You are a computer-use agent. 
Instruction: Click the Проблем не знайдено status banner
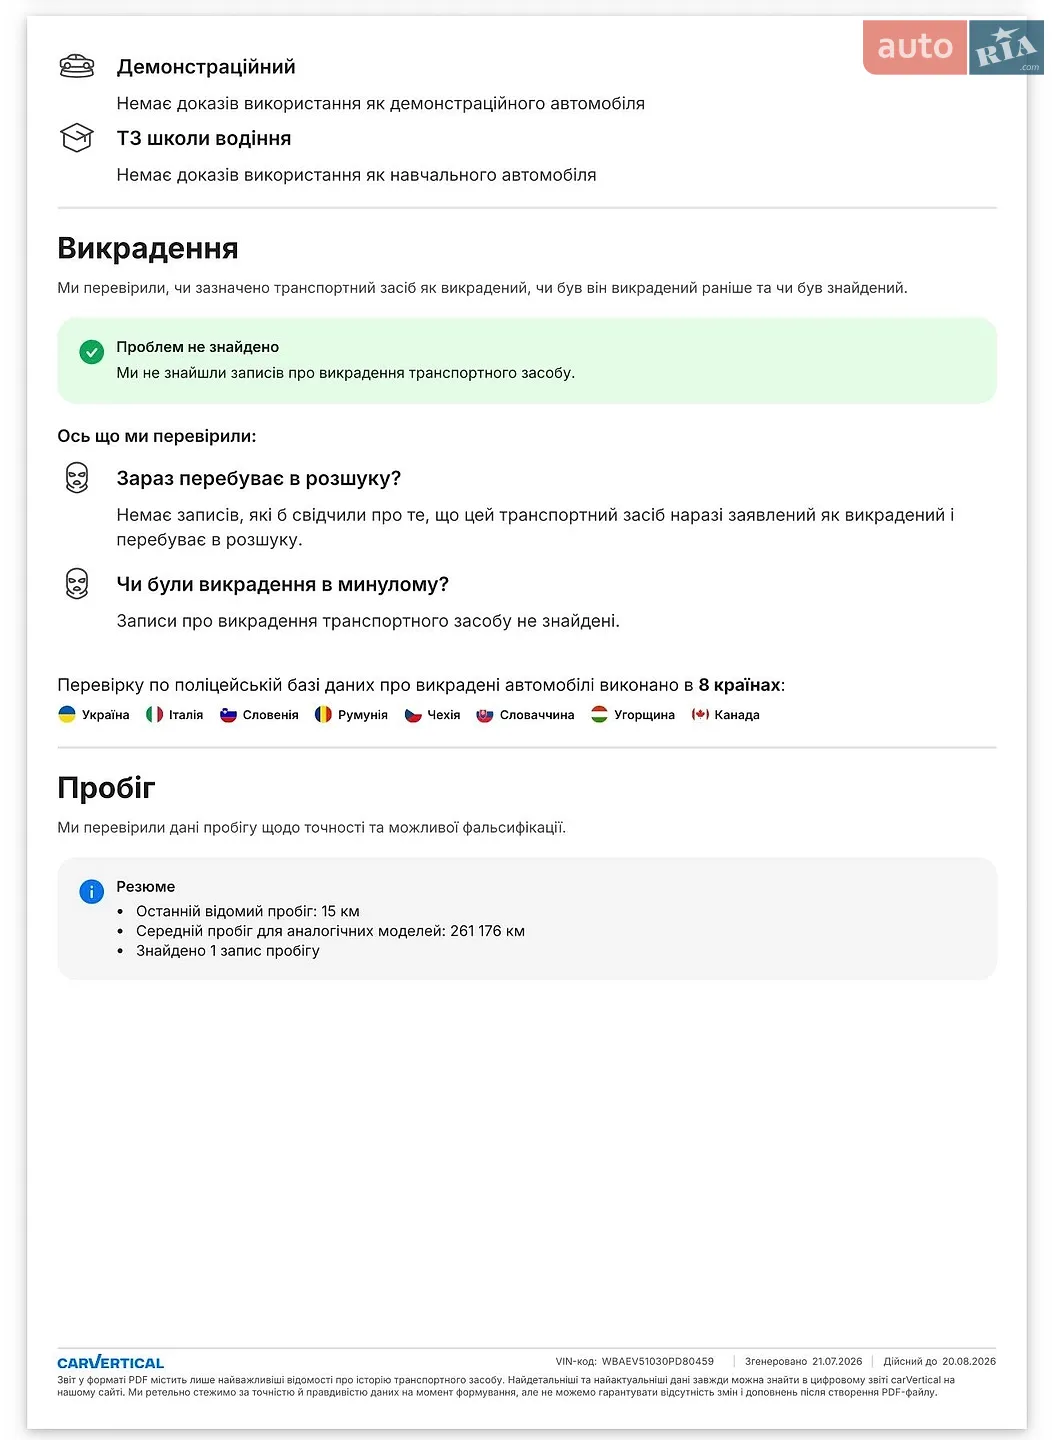click(527, 360)
